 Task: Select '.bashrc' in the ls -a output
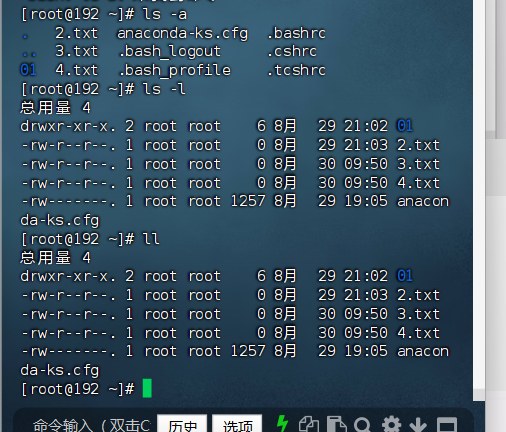pyautogui.click(x=296, y=33)
